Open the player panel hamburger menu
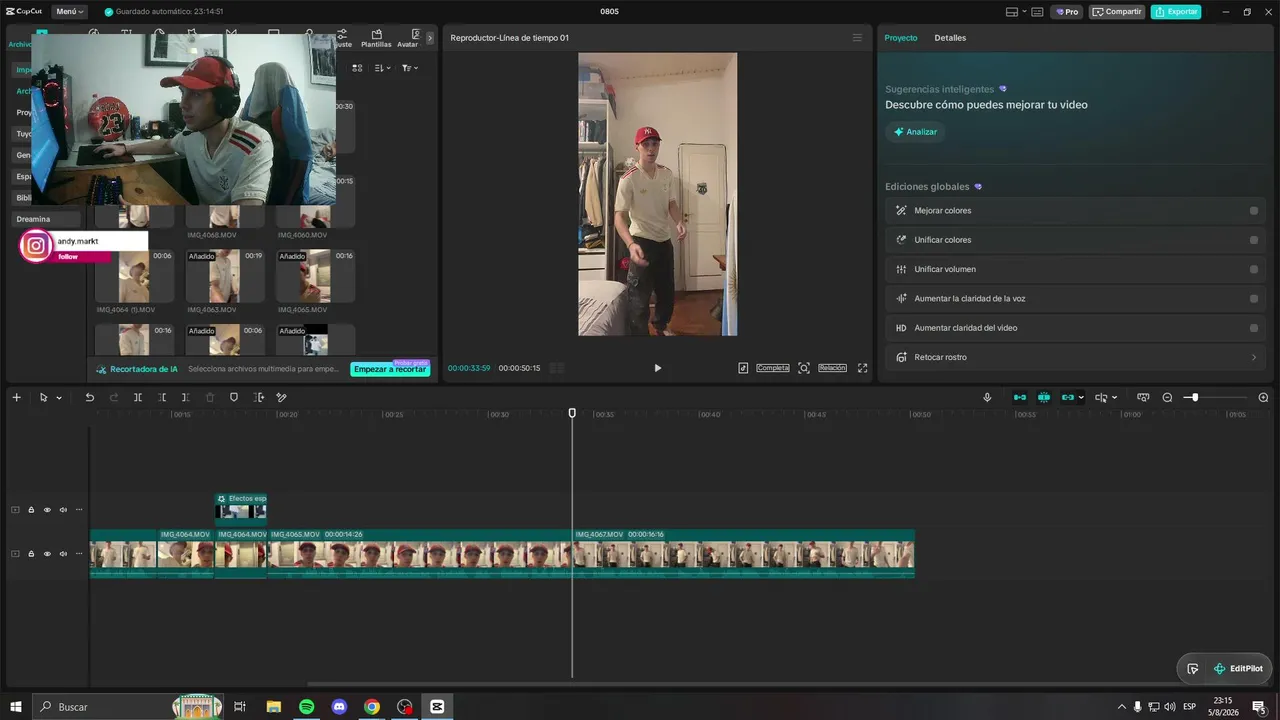 (x=857, y=38)
